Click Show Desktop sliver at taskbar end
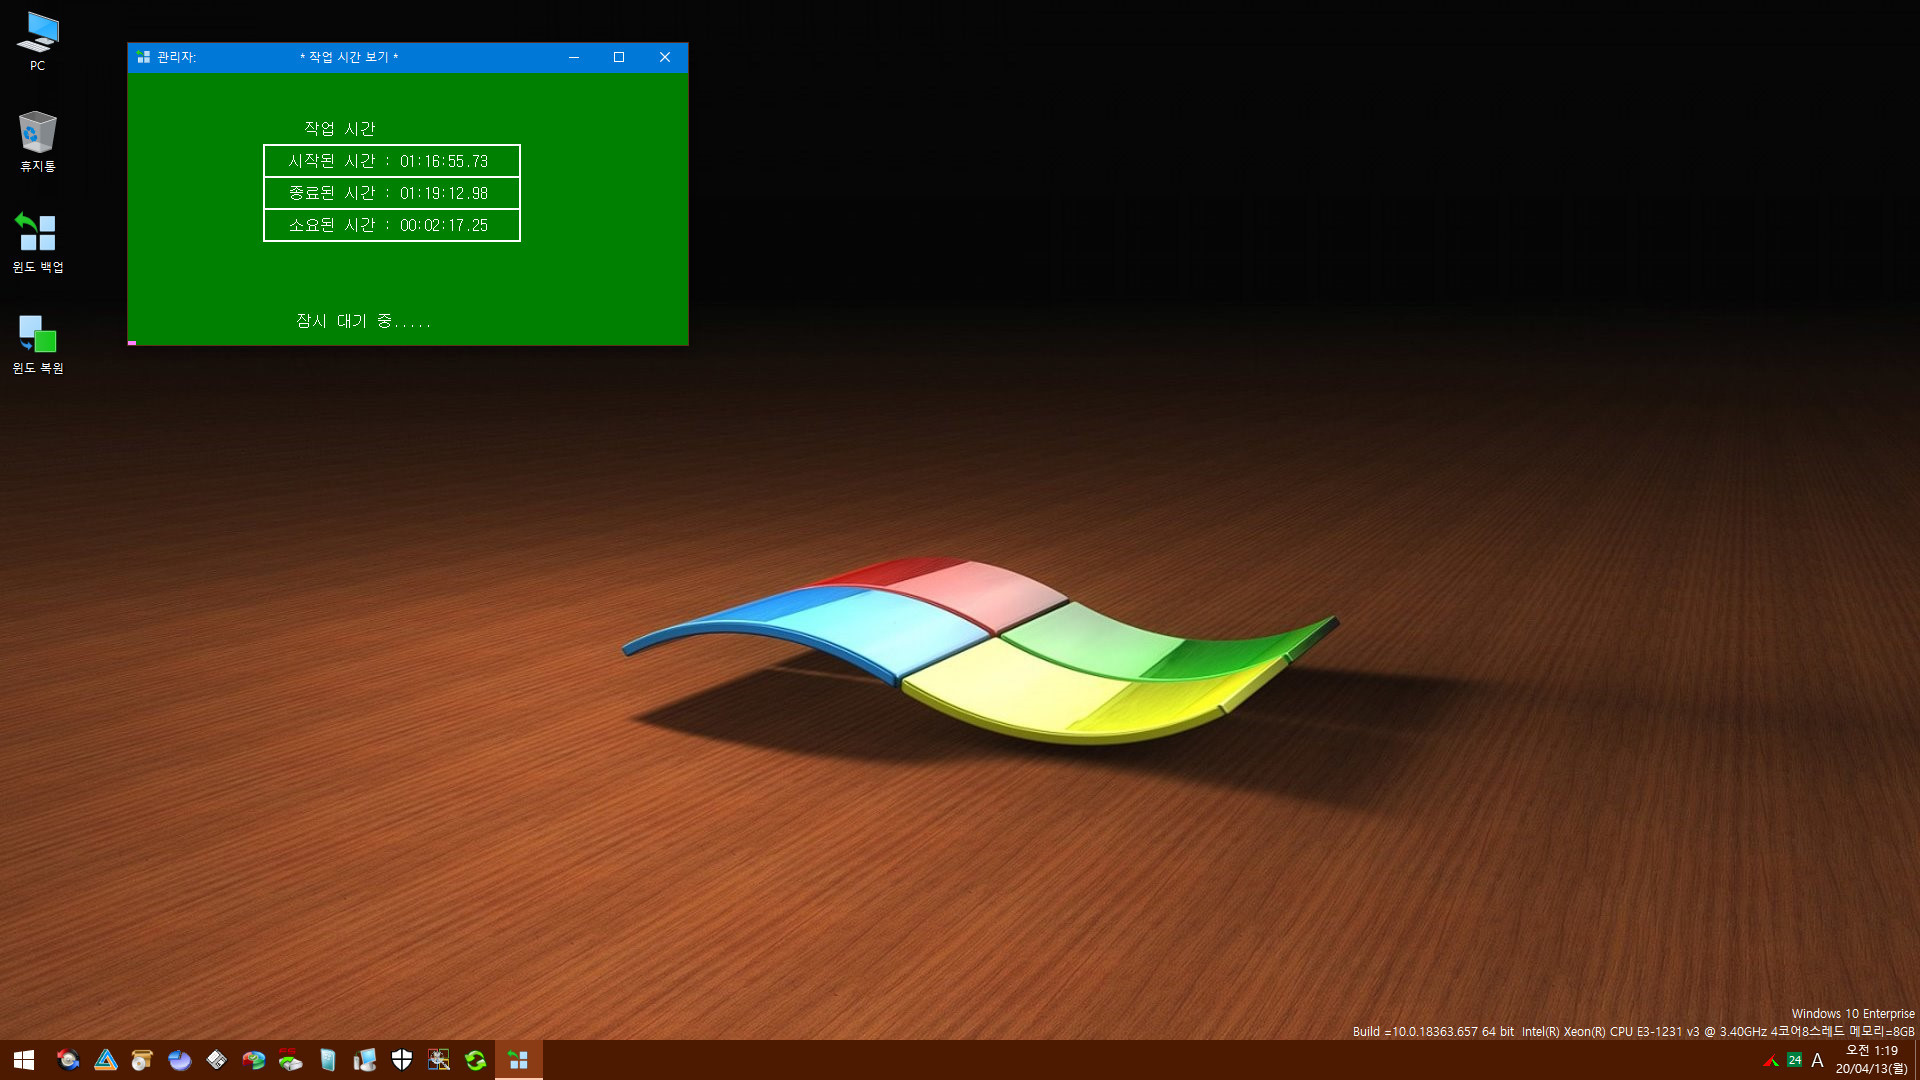 [x=1916, y=1060]
